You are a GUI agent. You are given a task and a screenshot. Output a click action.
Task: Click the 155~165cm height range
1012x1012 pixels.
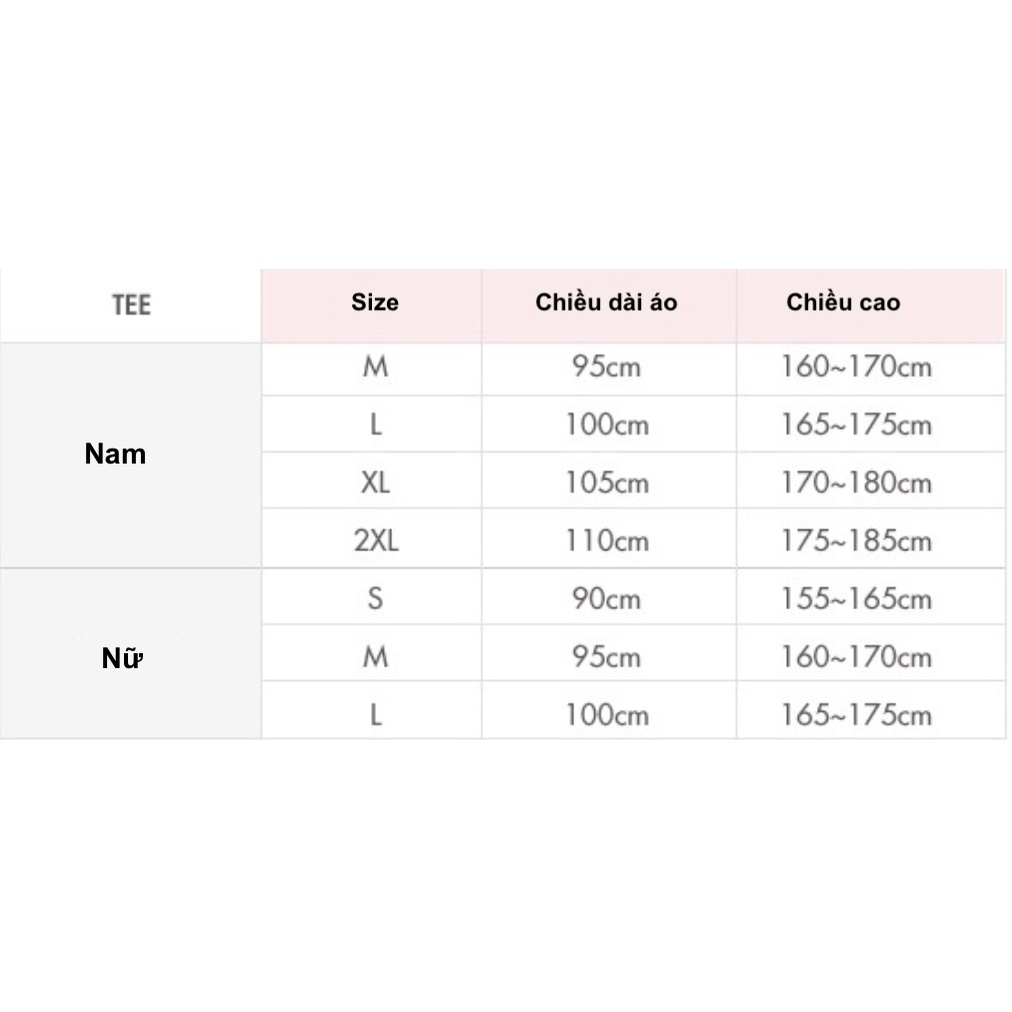point(856,599)
